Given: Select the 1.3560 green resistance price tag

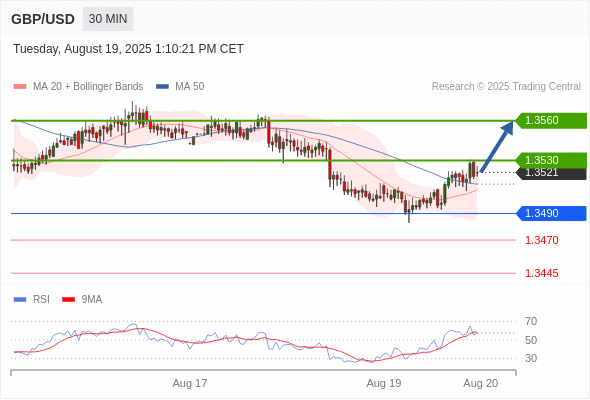Looking at the screenshot, I should point(551,121).
